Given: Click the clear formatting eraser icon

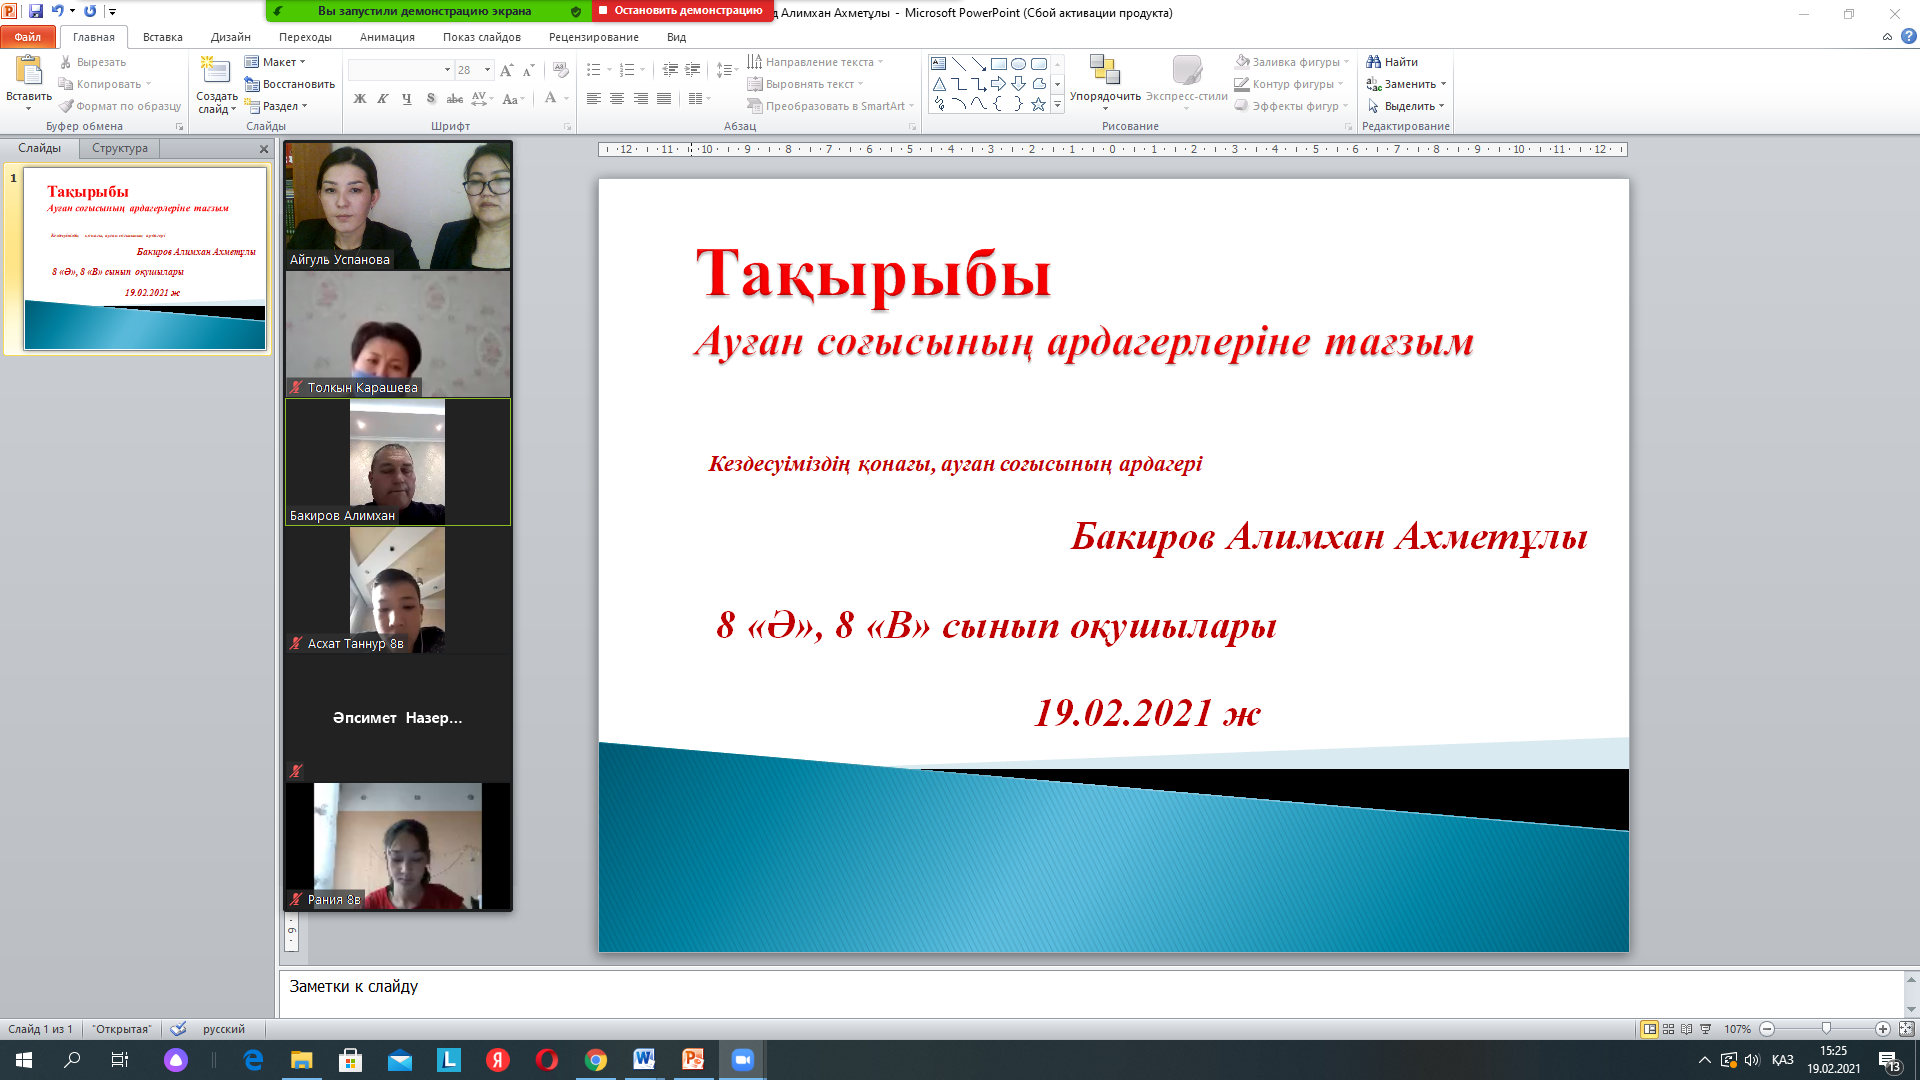Looking at the screenshot, I should coord(561,70).
